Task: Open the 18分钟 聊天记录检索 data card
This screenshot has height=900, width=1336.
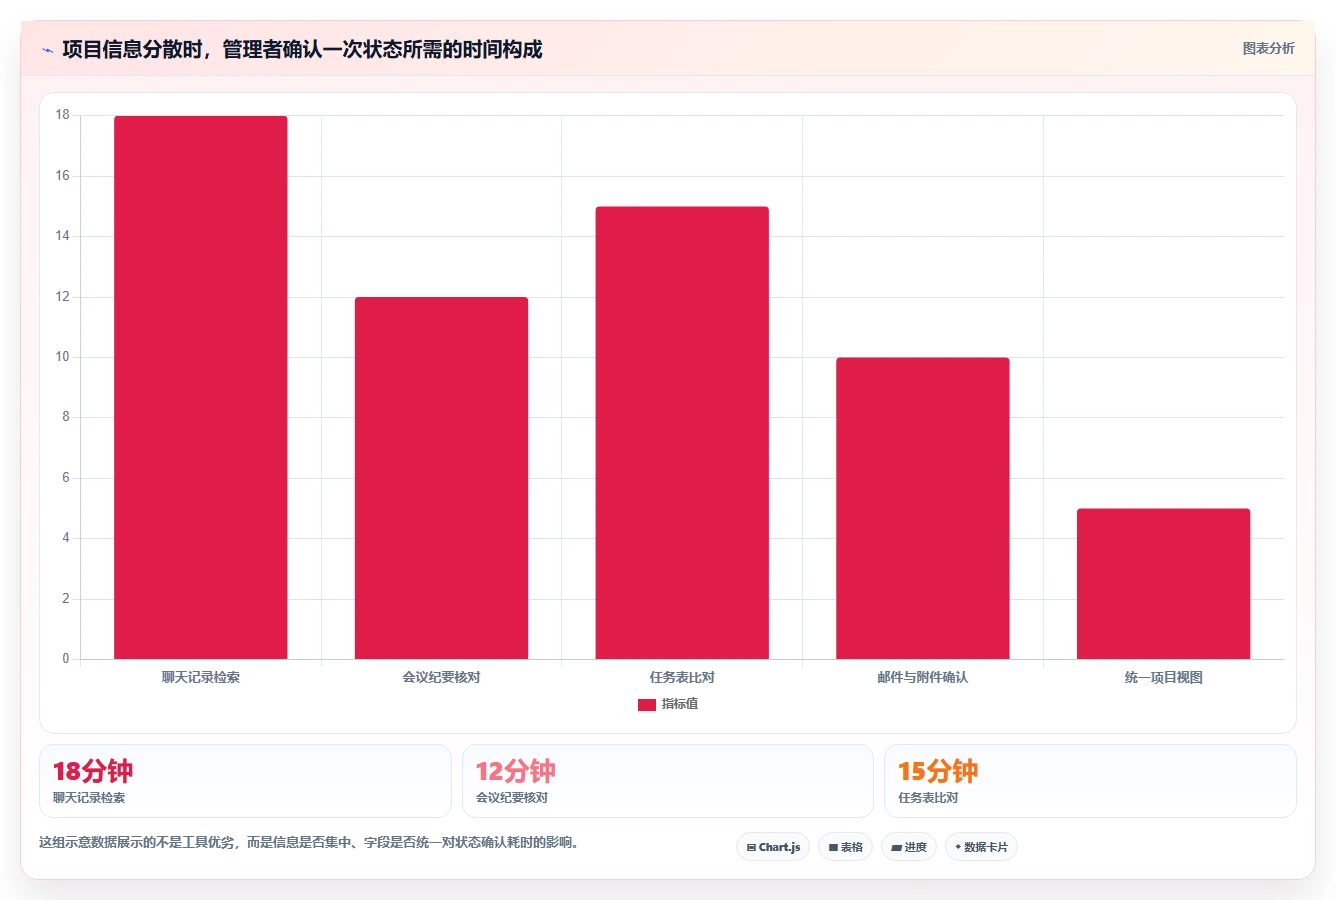Action: 245,781
